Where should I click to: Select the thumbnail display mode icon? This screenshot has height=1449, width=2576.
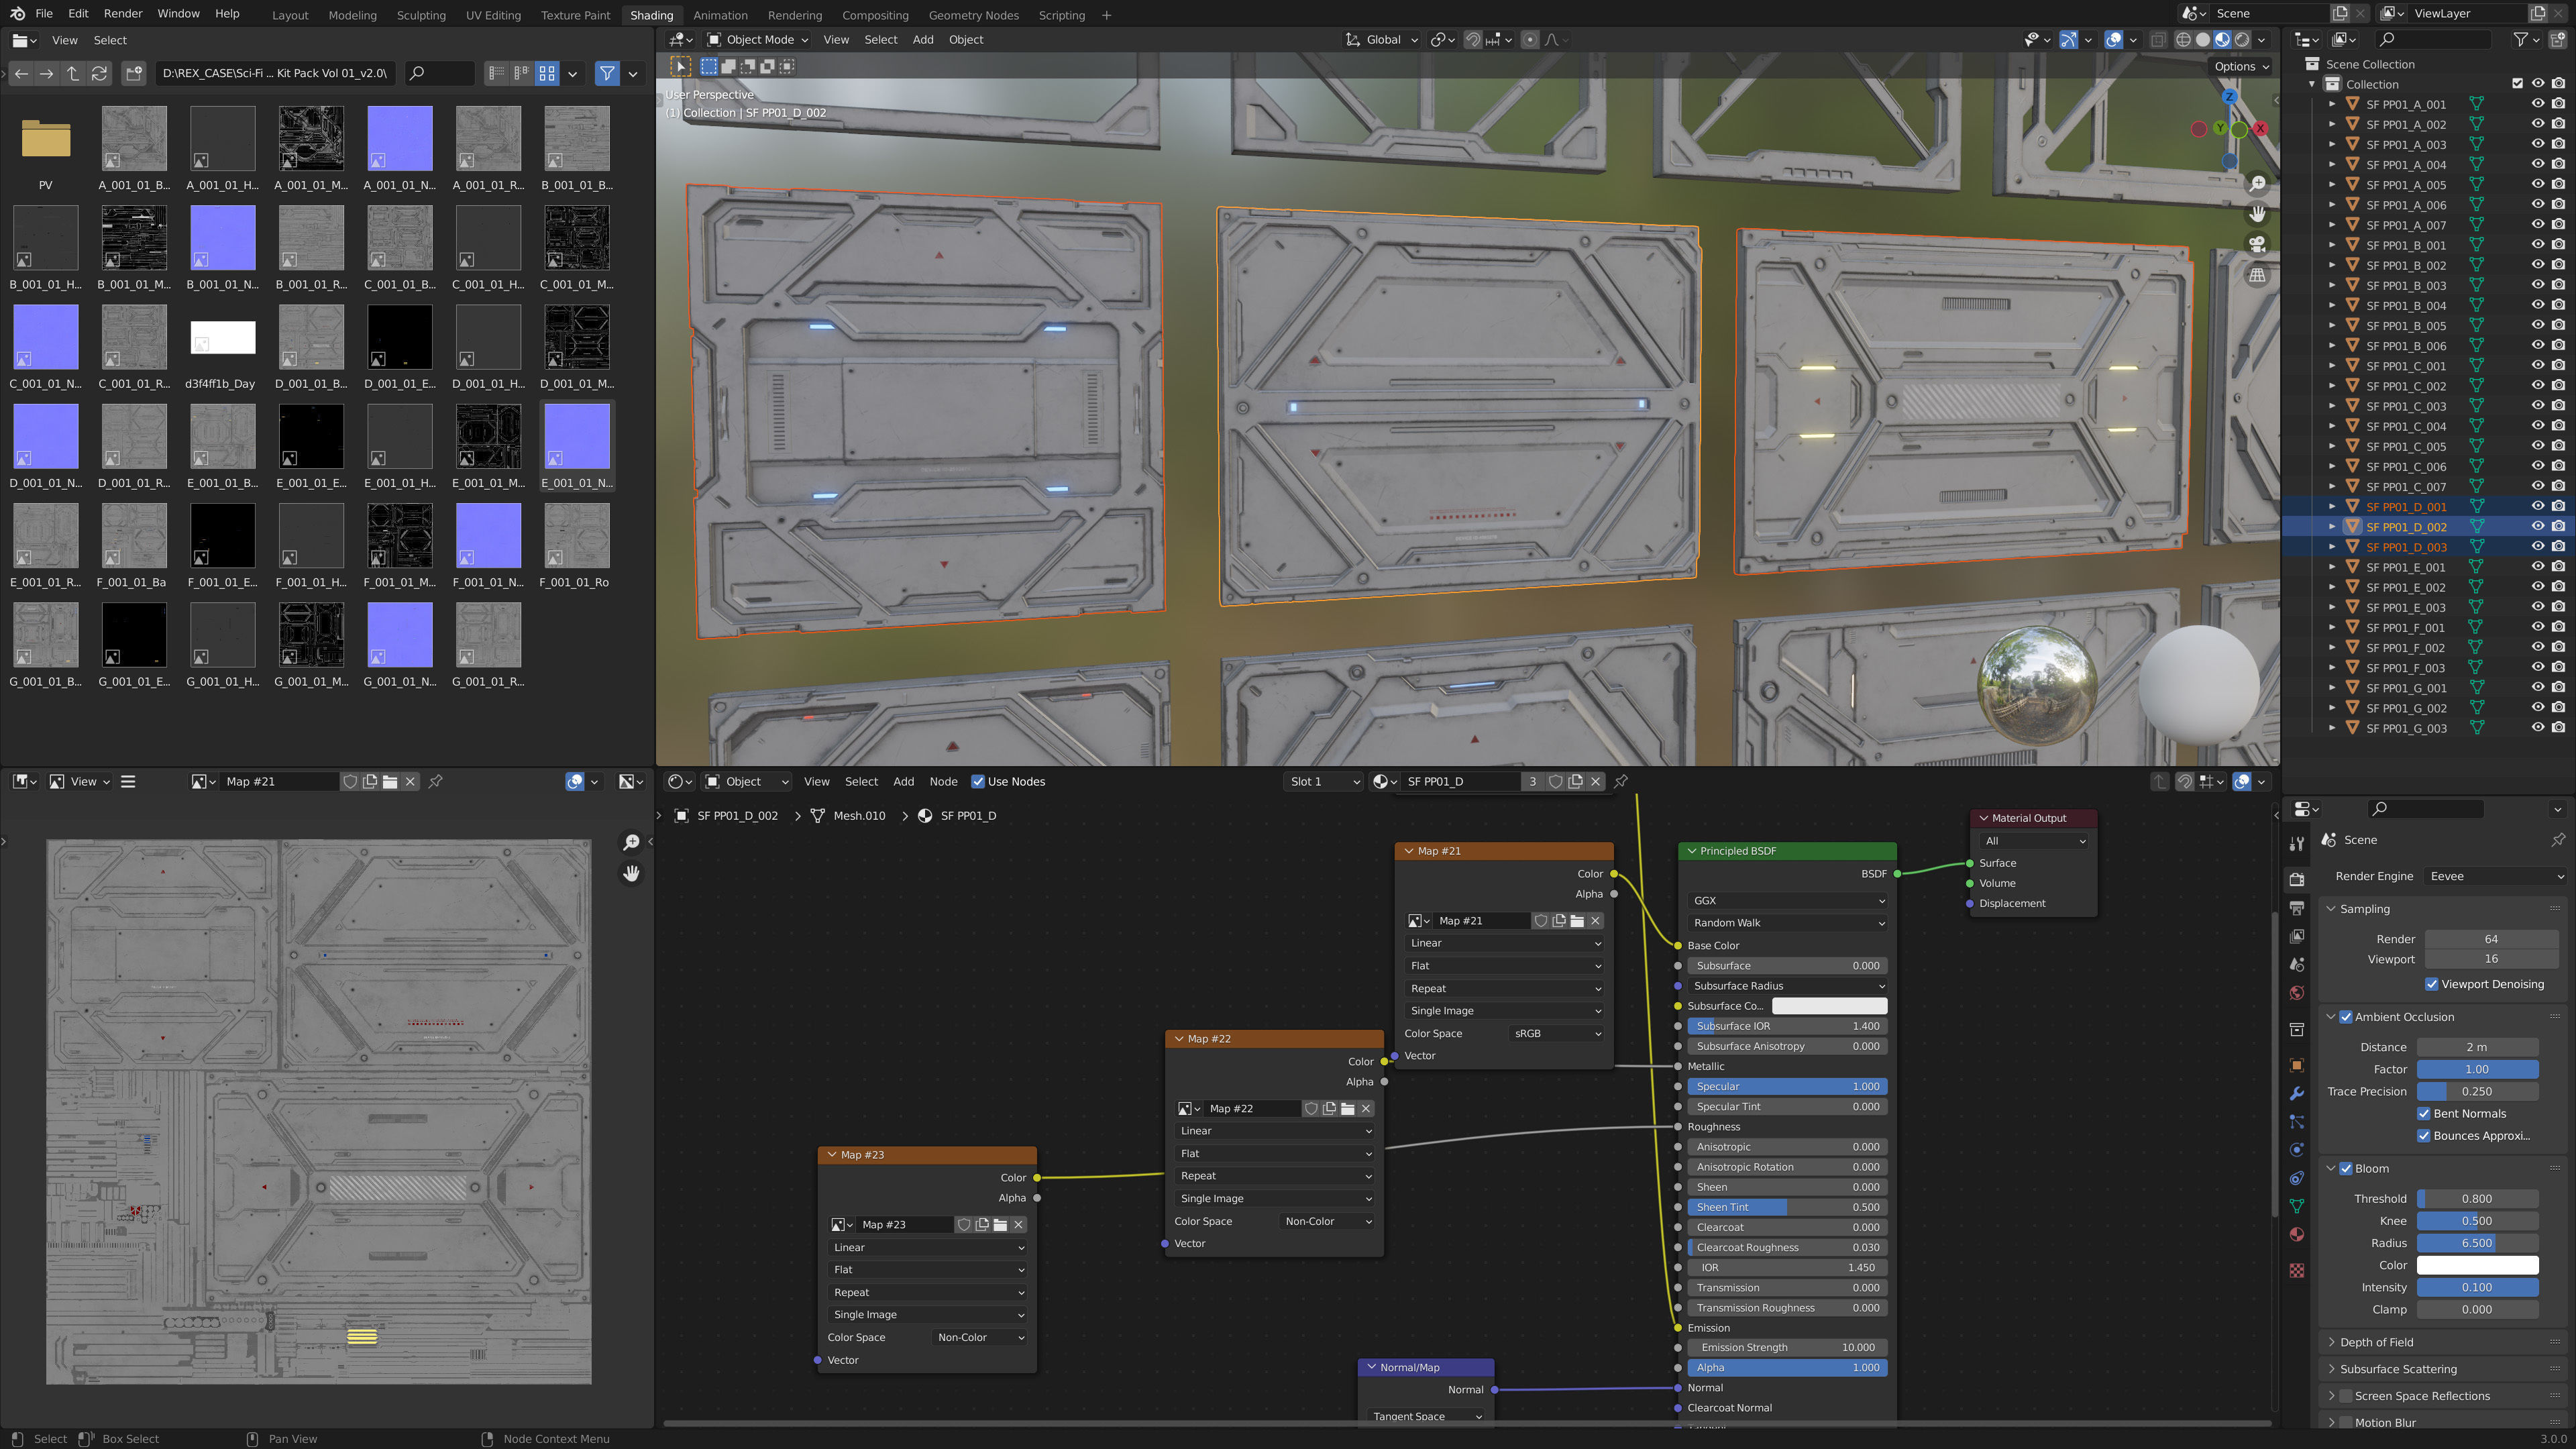547,73
